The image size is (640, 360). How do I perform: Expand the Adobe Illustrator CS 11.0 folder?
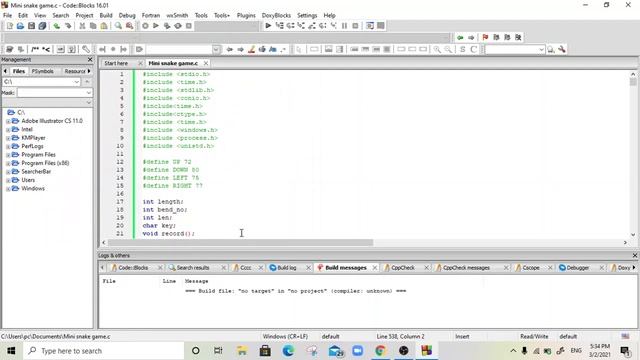(8, 121)
